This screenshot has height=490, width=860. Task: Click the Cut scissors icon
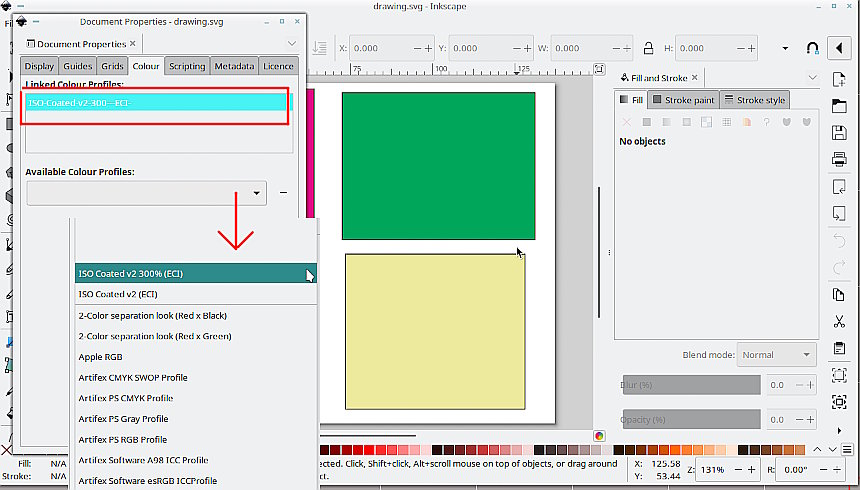coord(839,321)
